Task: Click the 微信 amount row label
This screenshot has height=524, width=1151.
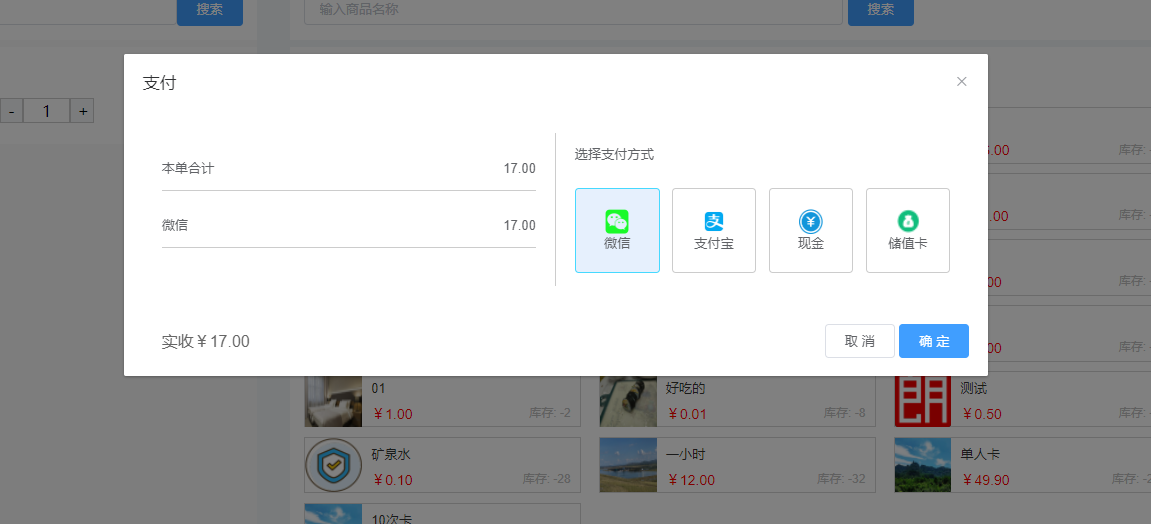Action: click(175, 225)
